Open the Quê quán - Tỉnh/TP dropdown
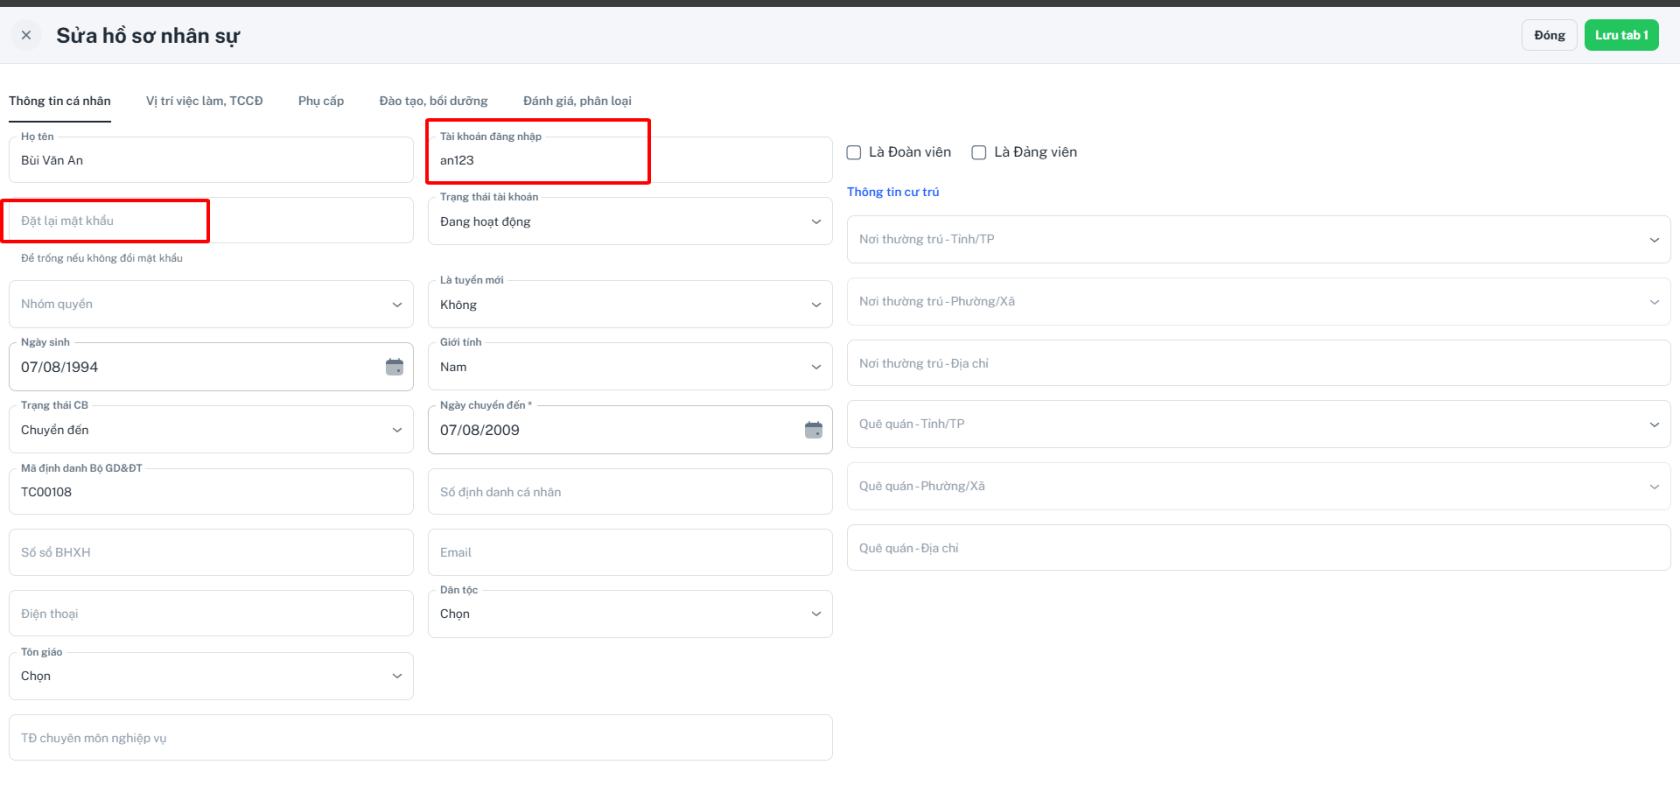1680x793 pixels. 1258,424
